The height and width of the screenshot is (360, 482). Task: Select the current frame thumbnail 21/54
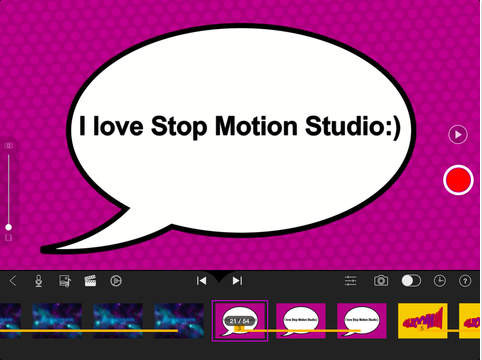(240, 321)
